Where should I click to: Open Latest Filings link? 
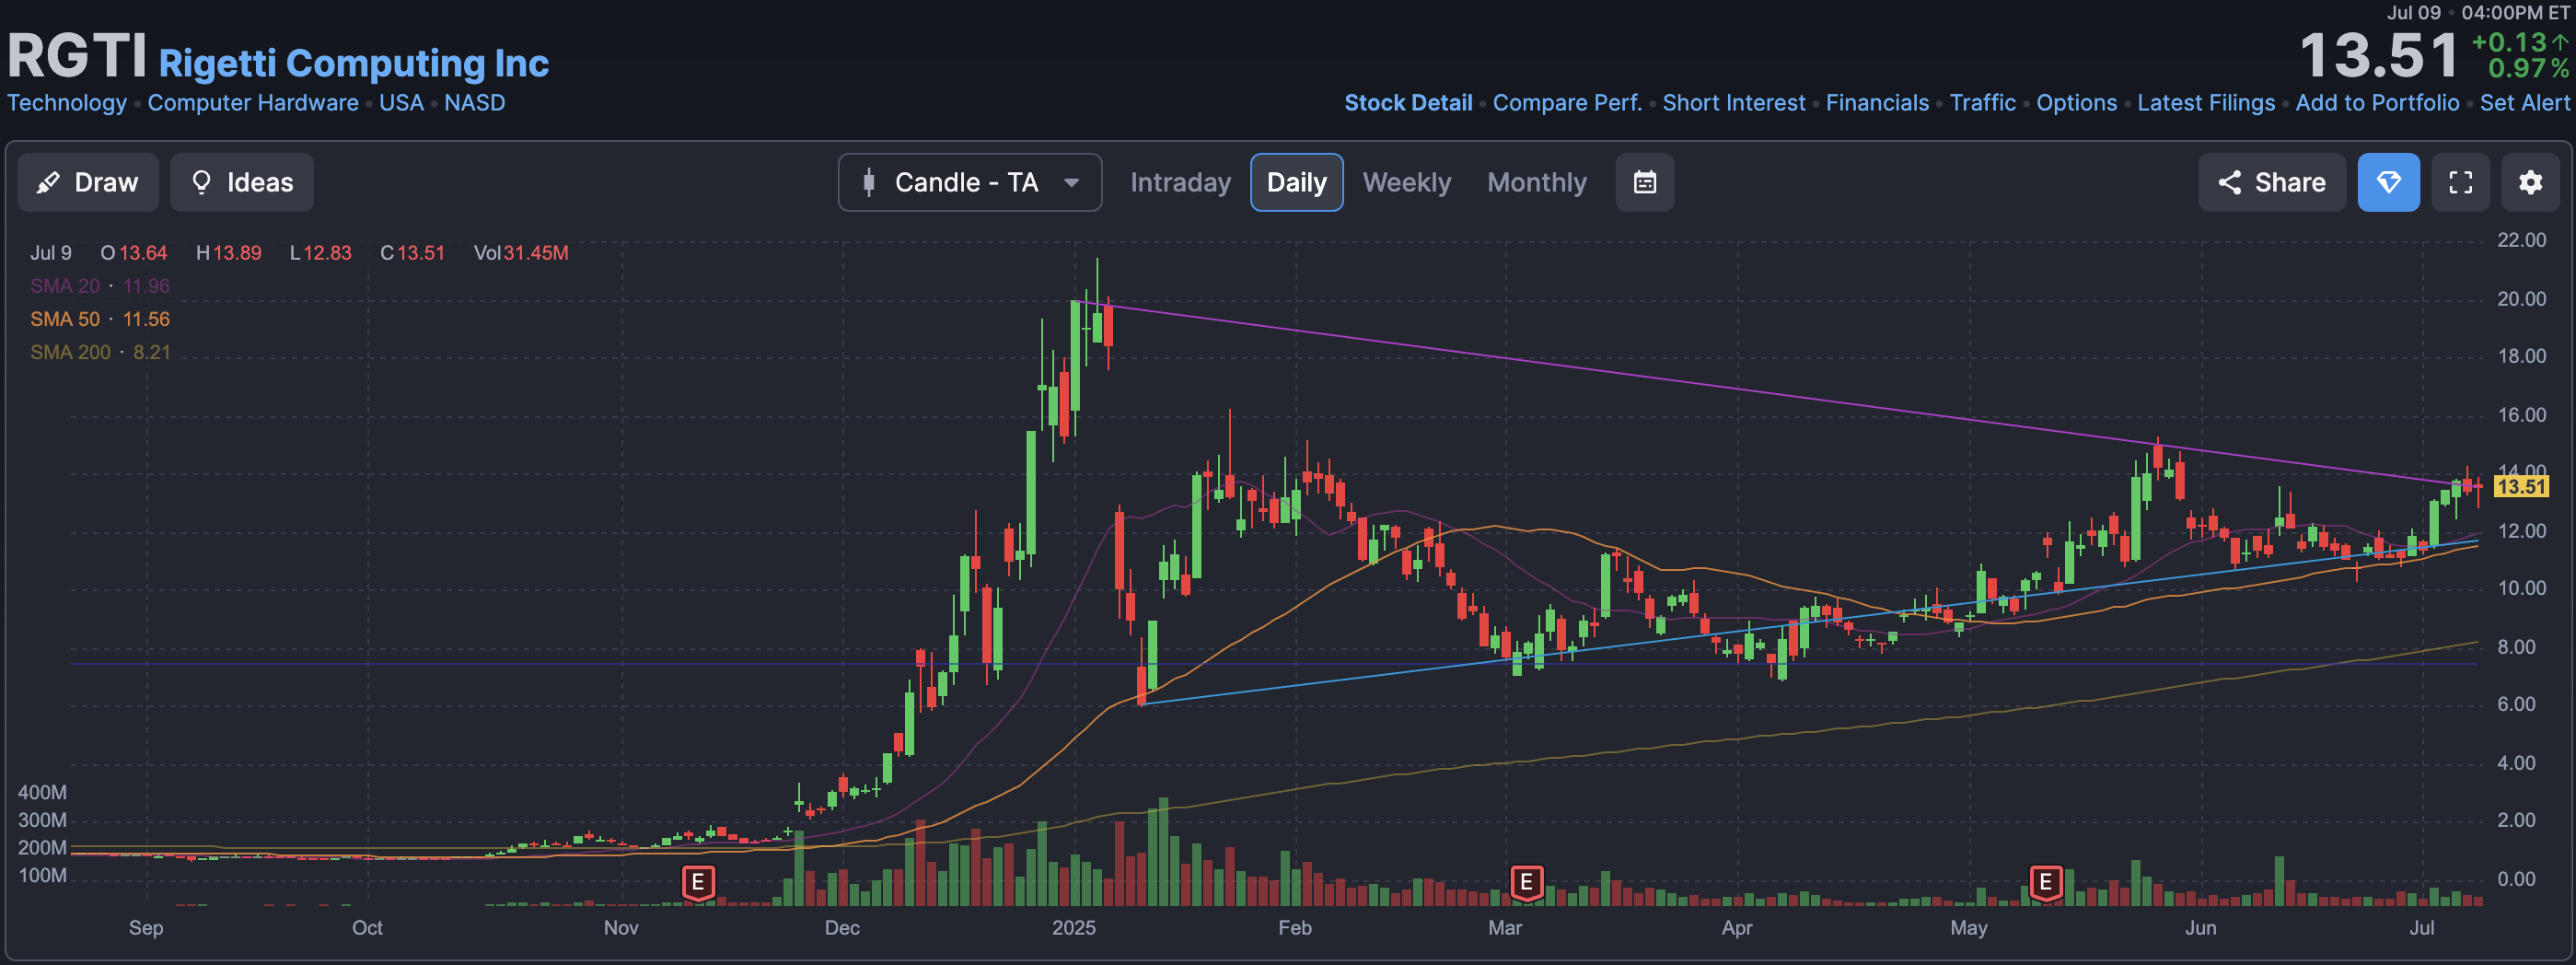coord(2205,103)
